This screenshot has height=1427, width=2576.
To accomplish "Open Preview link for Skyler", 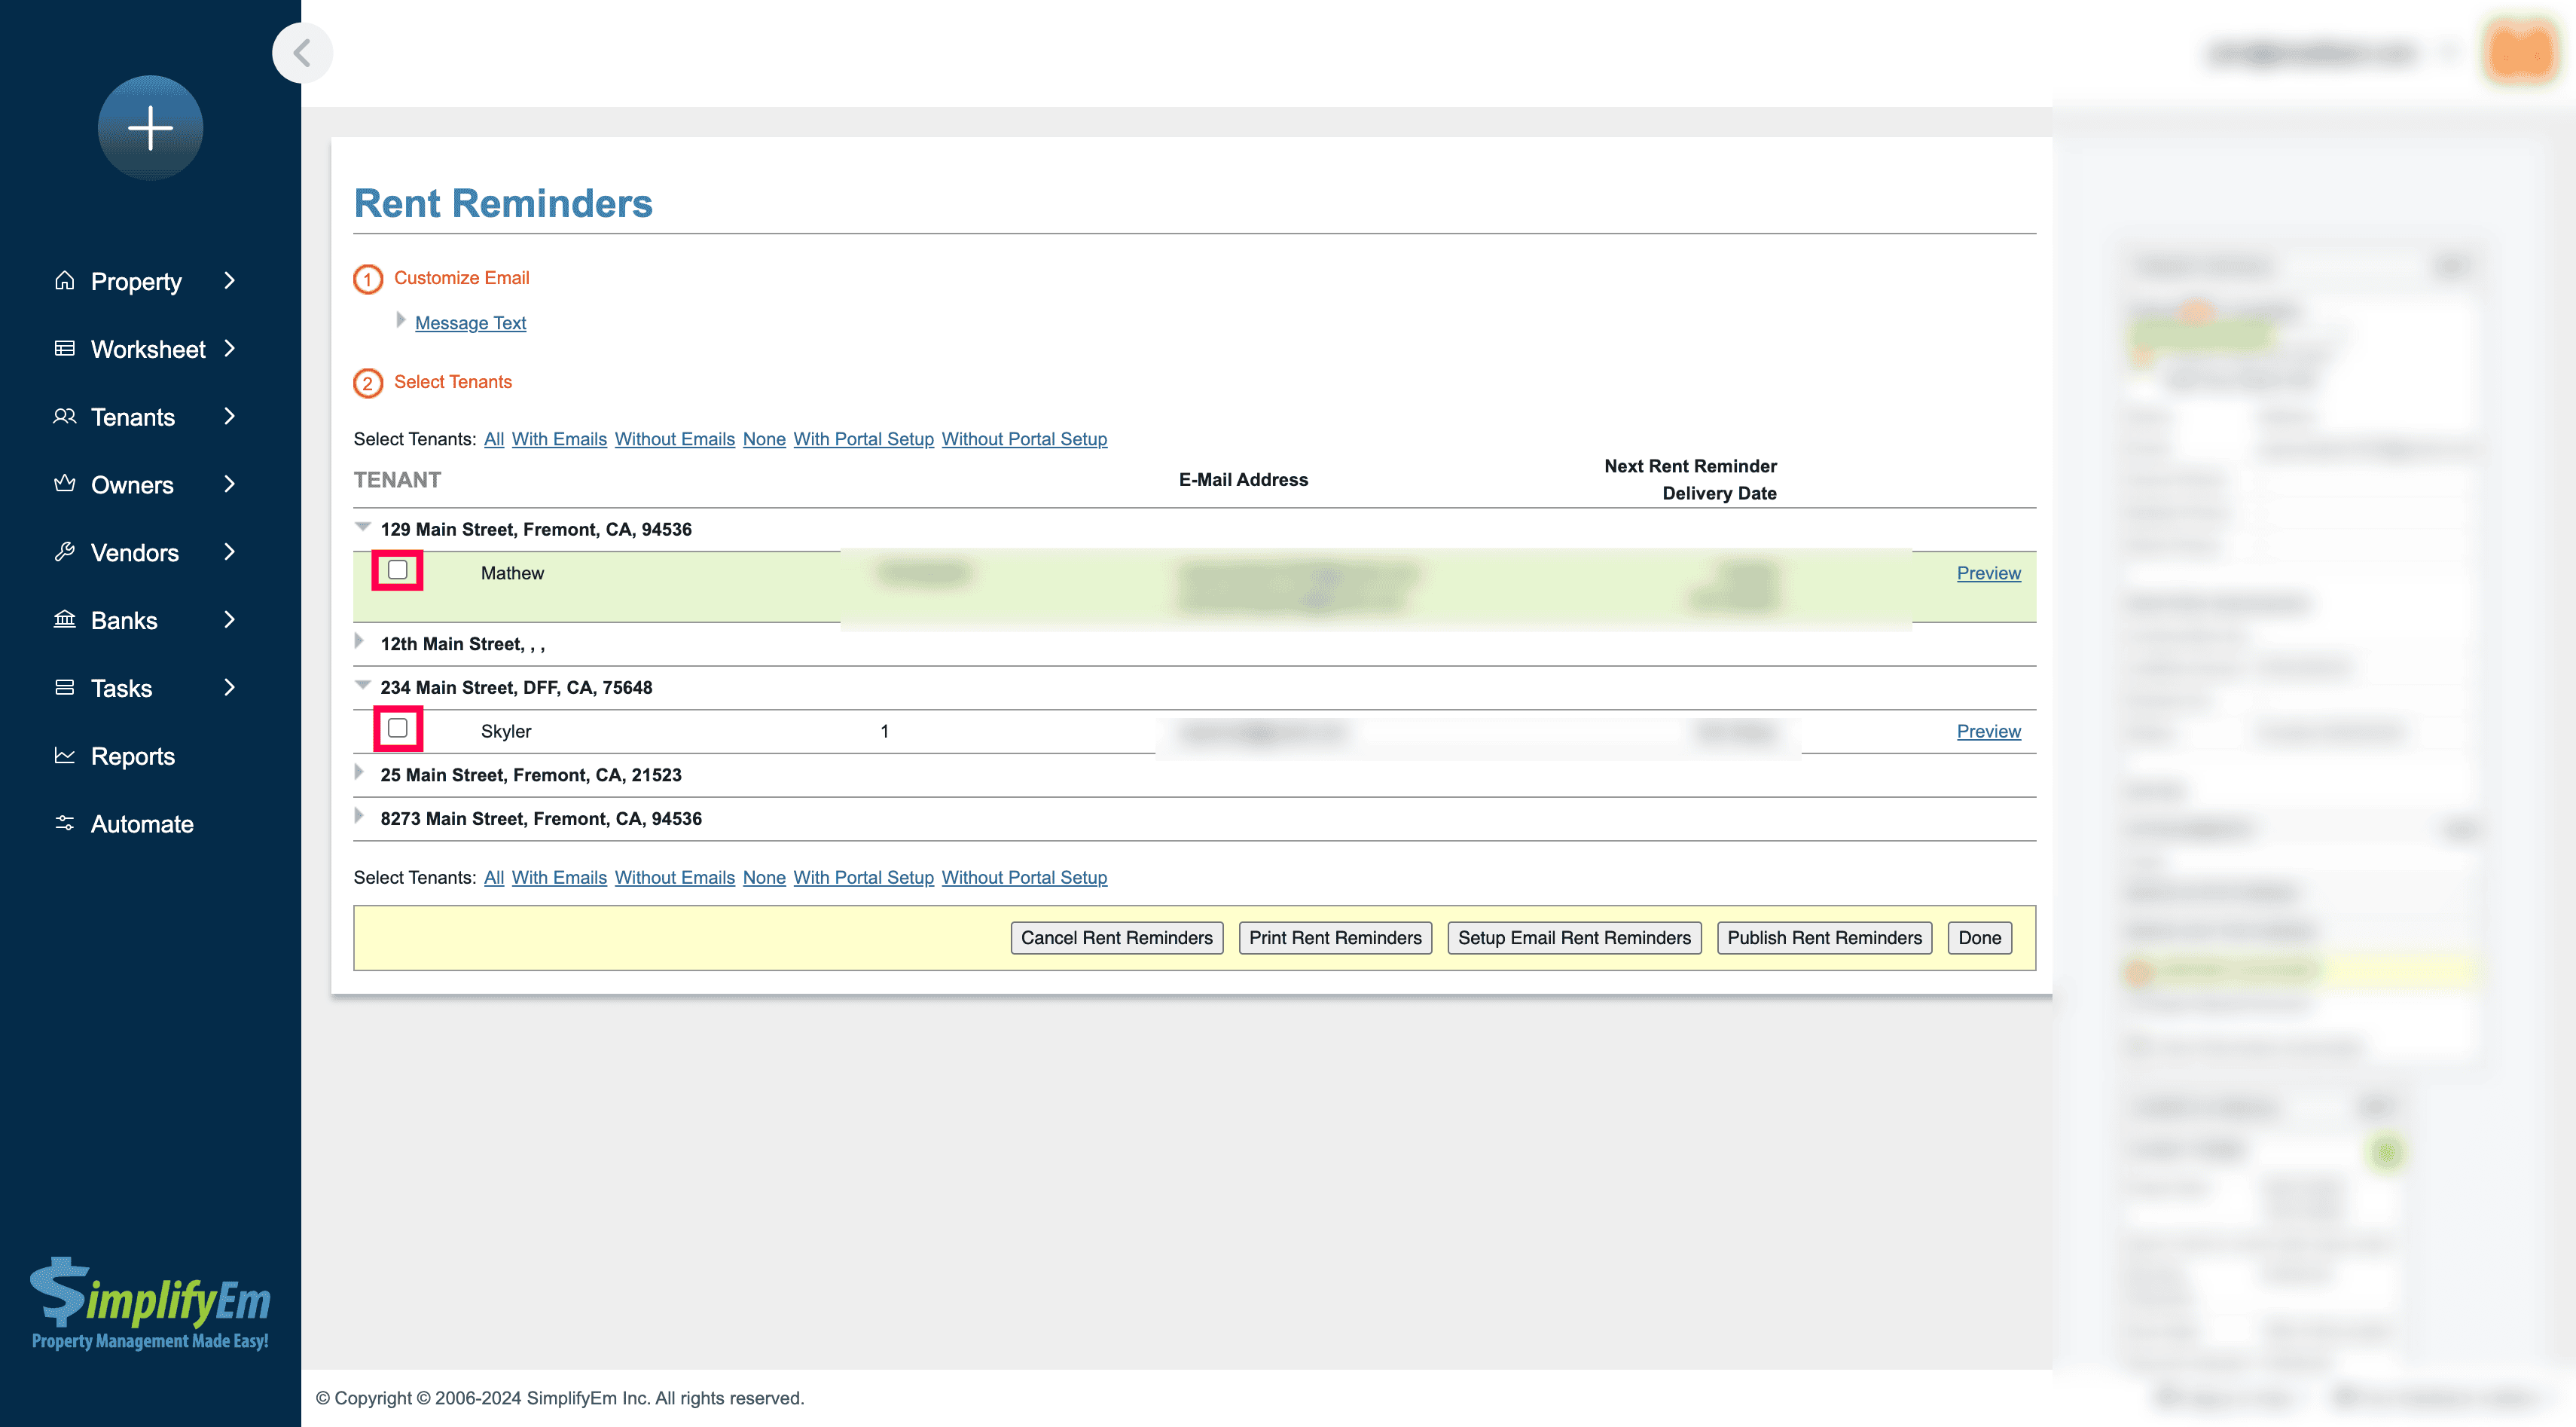I will coord(1988,731).
